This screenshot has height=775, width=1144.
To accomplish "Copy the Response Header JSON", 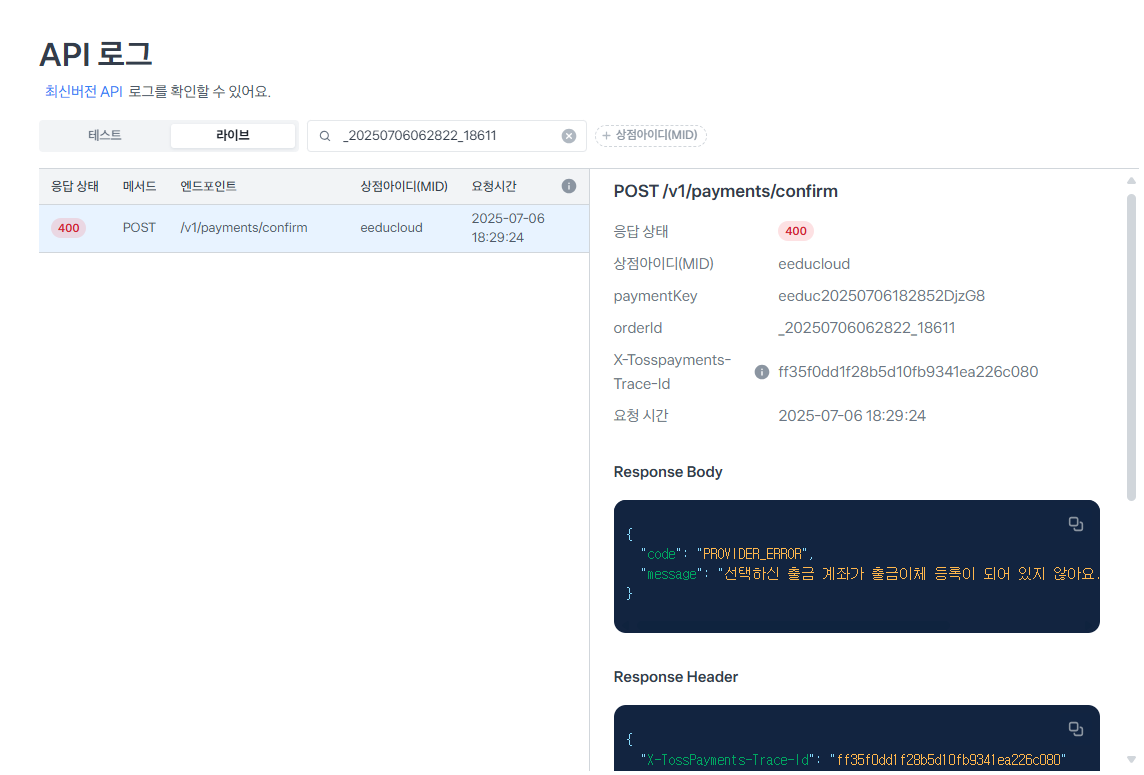I will tap(1075, 729).
